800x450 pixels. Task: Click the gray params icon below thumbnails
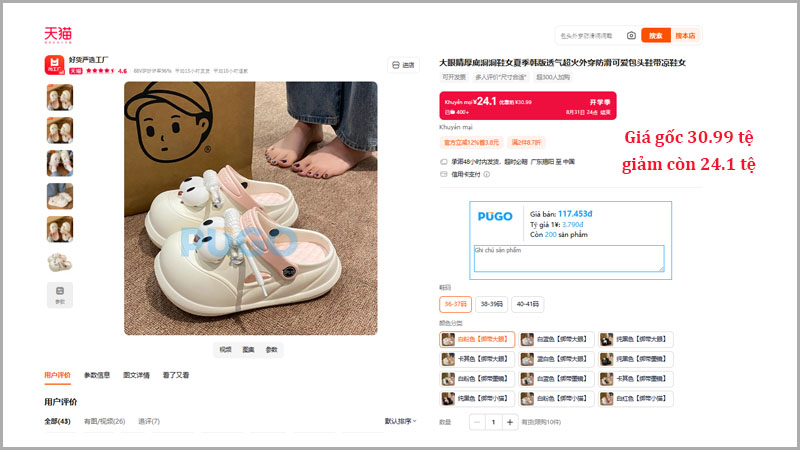pyautogui.click(x=60, y=295)
